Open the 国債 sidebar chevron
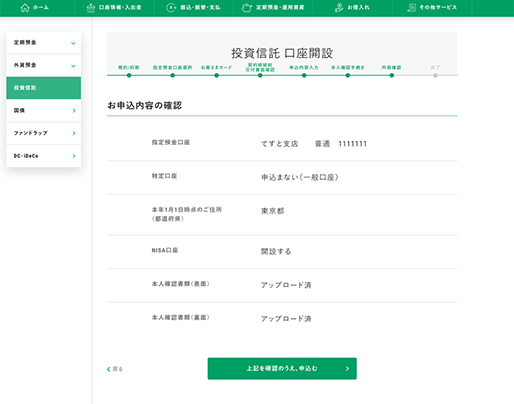This screenshot has height=404, width=514. (x=74, y=110)
